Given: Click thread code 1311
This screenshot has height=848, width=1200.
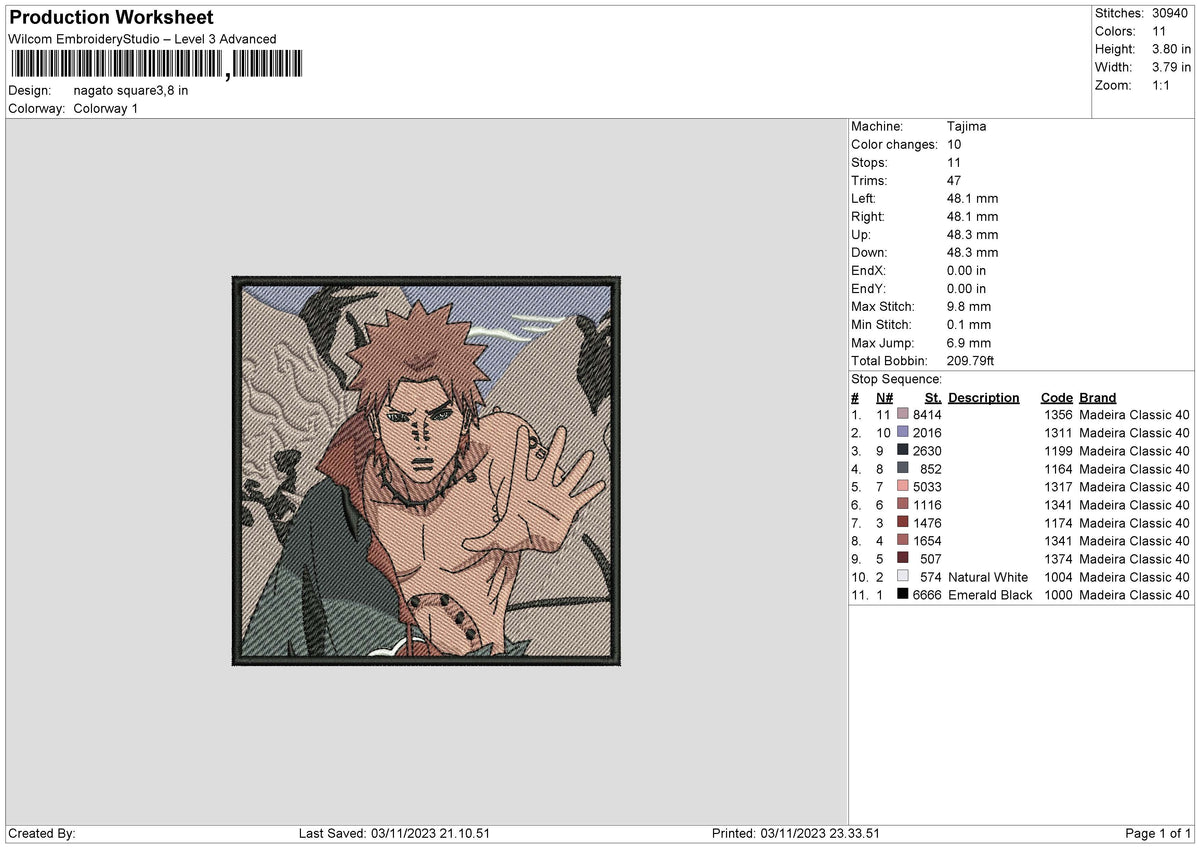Looking at the screenshot, I should point(1056,433).
